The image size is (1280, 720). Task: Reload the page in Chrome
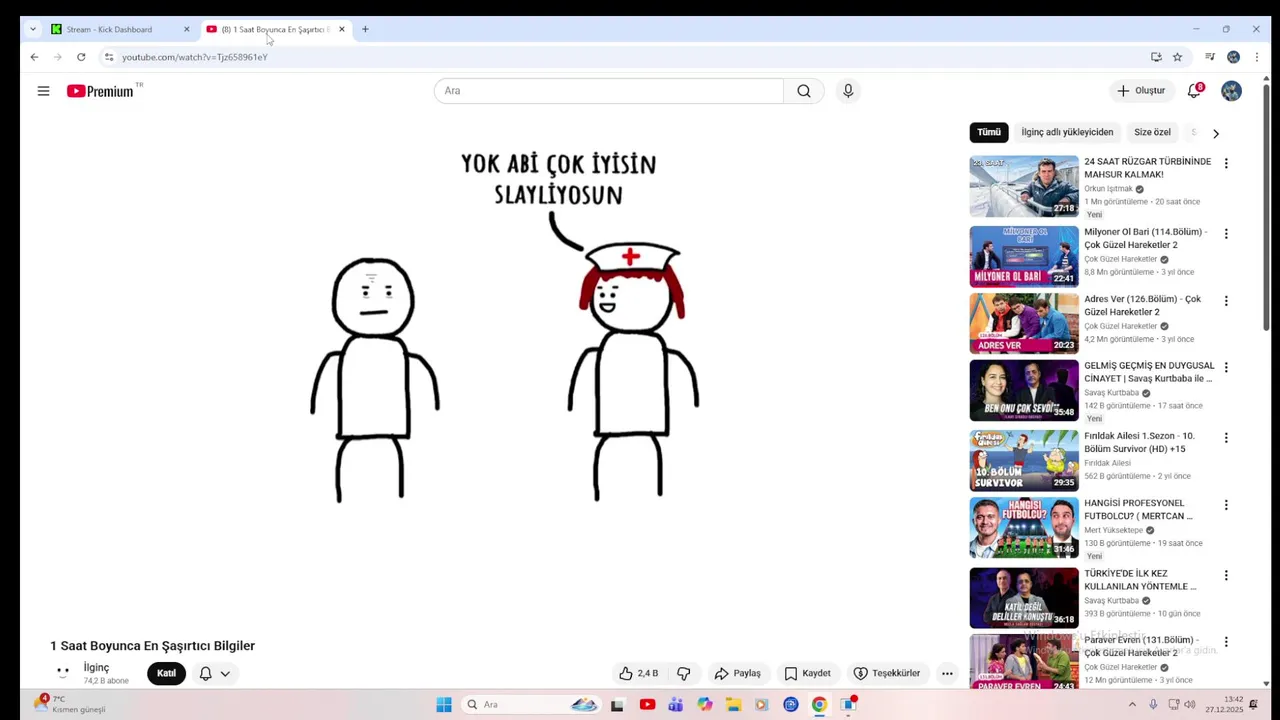[81, 57]
